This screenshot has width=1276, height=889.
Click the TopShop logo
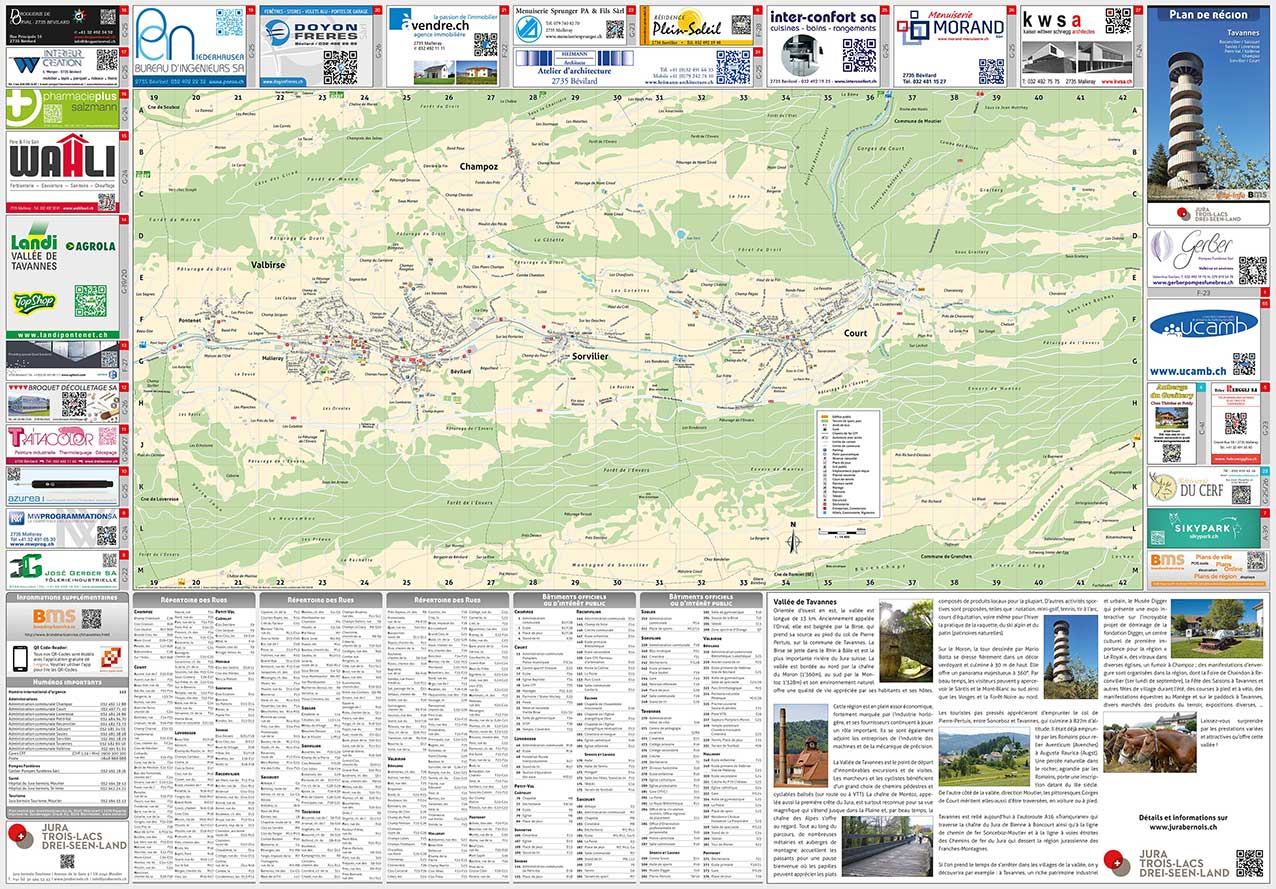pos(35,301)
